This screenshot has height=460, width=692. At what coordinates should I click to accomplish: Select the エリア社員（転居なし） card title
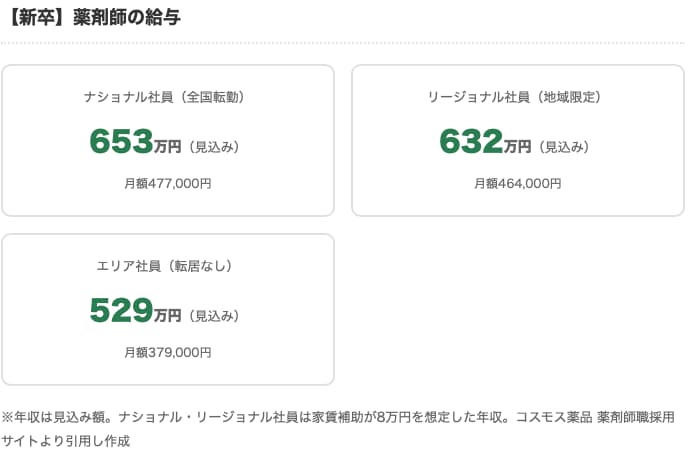pos(167,266)
